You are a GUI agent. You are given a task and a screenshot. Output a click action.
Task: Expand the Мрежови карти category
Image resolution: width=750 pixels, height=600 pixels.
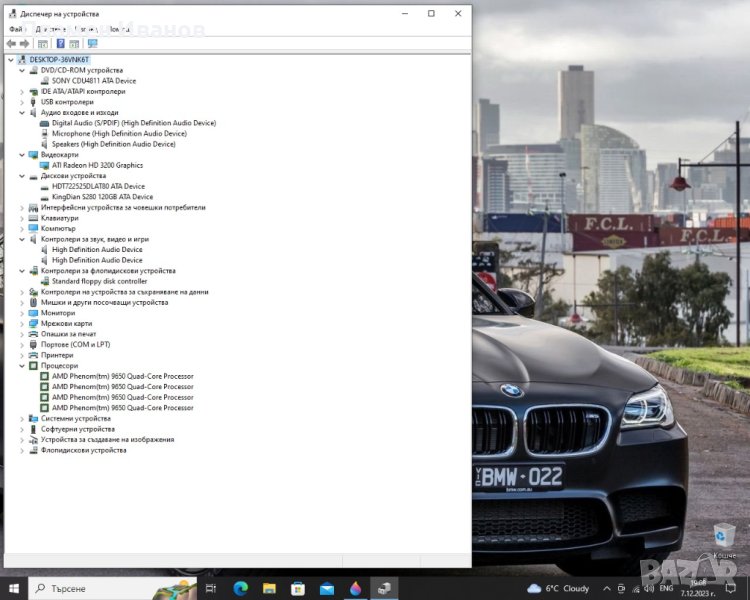click(x=22, y=324)
